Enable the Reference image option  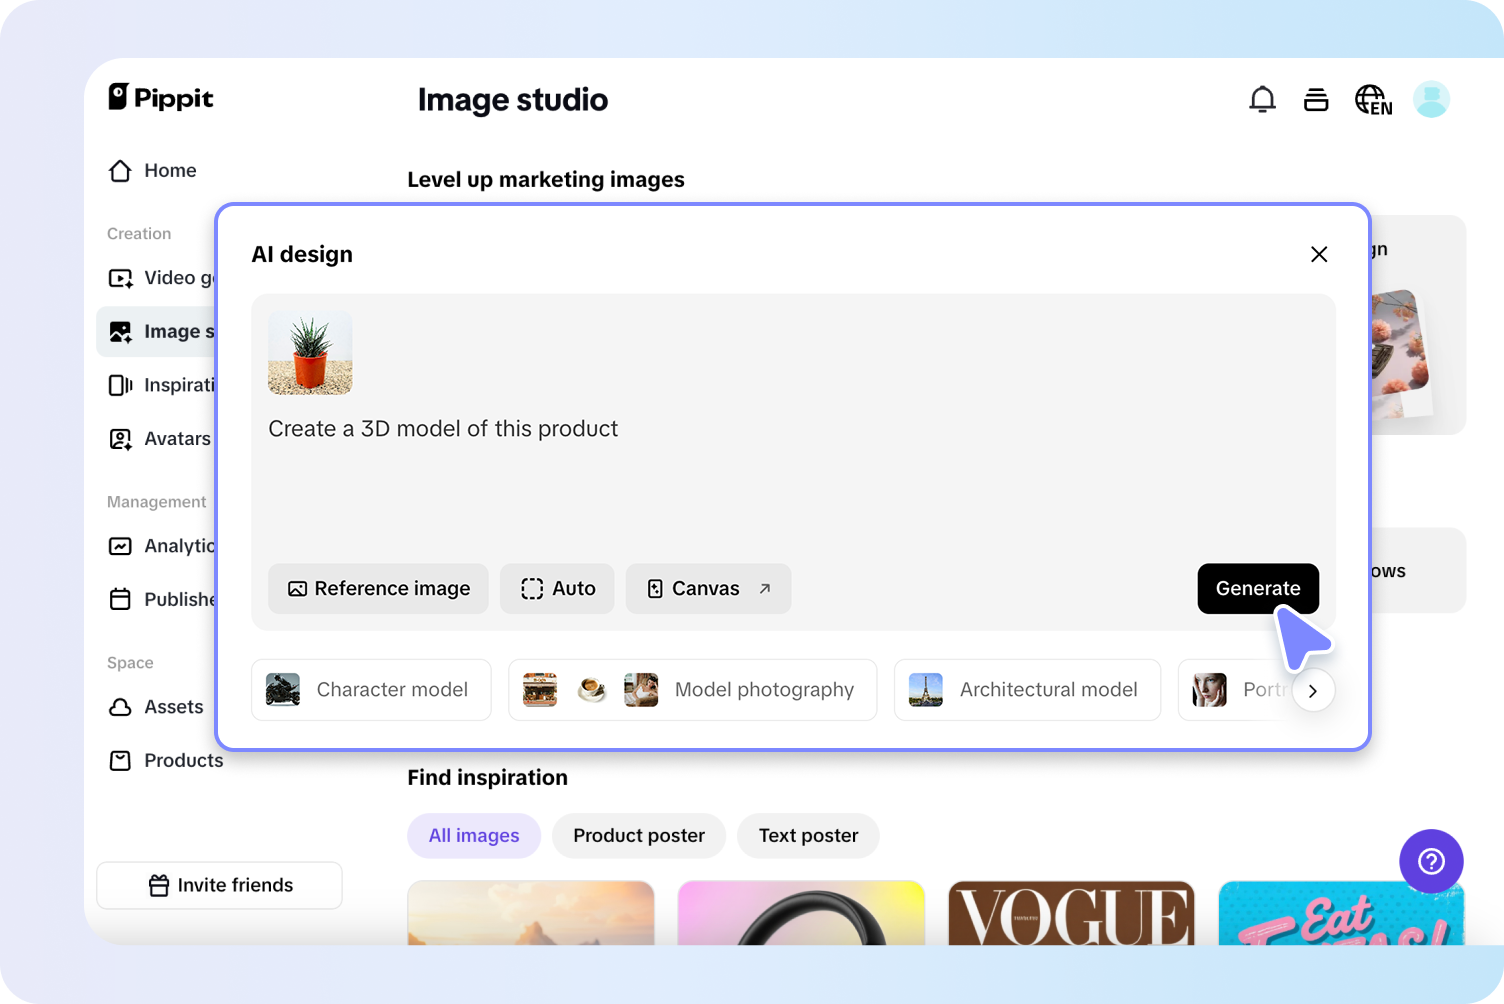coord(378,588)
